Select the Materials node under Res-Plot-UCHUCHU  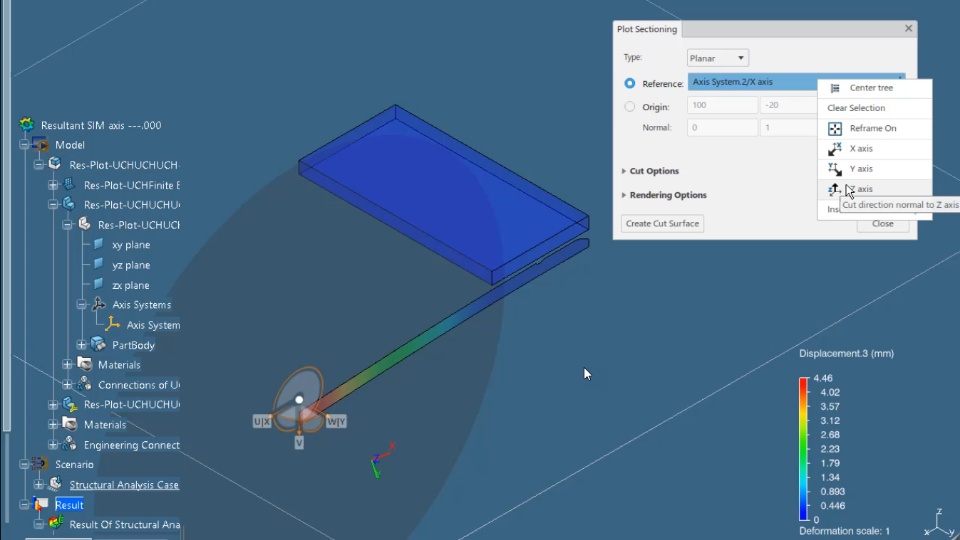[105, 424]
